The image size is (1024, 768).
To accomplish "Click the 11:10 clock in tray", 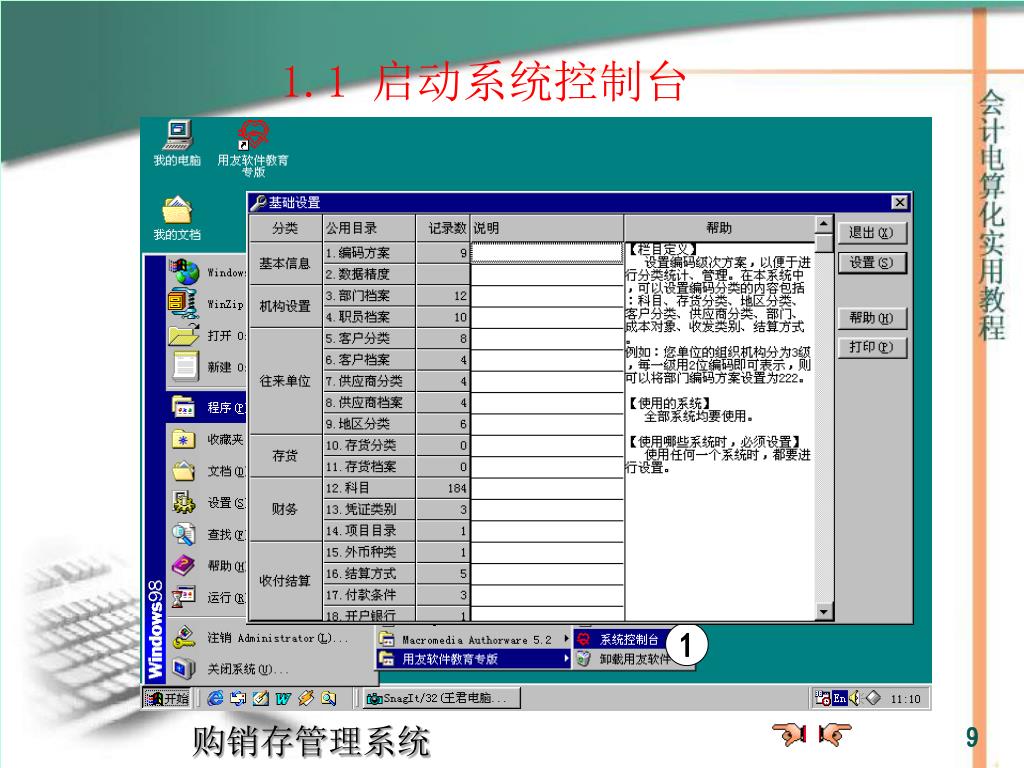I will [x=905, y=699].
